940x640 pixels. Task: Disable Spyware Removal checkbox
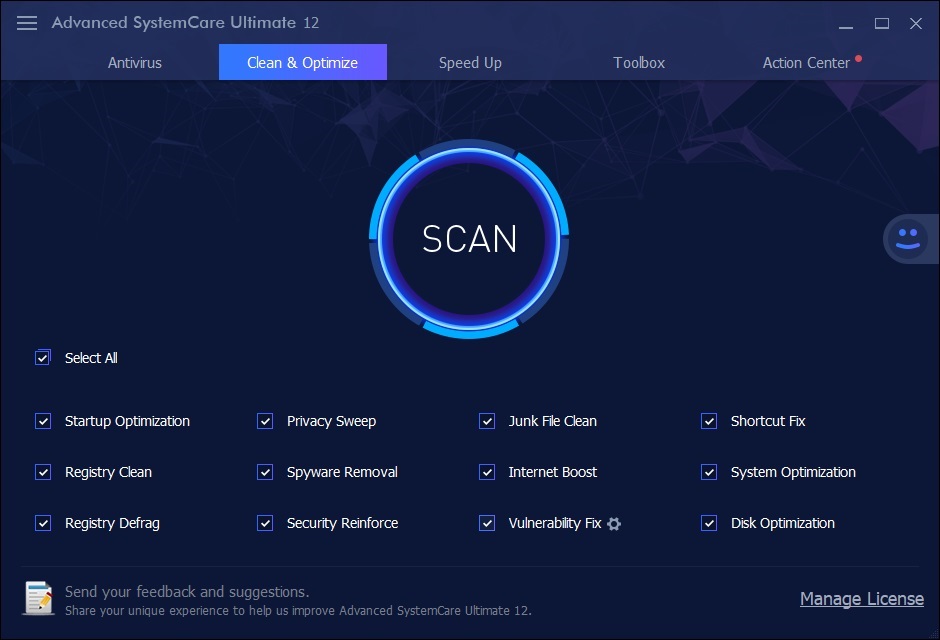click(265, 472)
